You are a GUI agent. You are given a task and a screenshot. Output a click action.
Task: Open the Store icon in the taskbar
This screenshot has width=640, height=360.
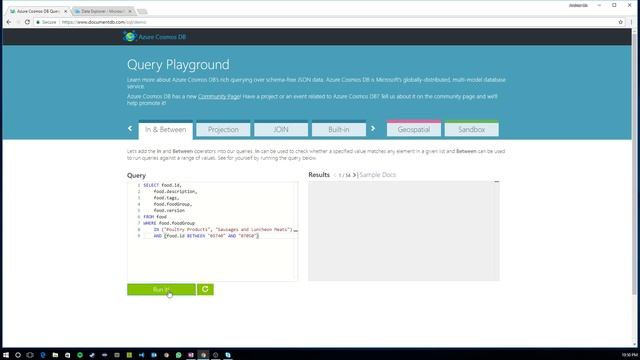pos(67,355)
